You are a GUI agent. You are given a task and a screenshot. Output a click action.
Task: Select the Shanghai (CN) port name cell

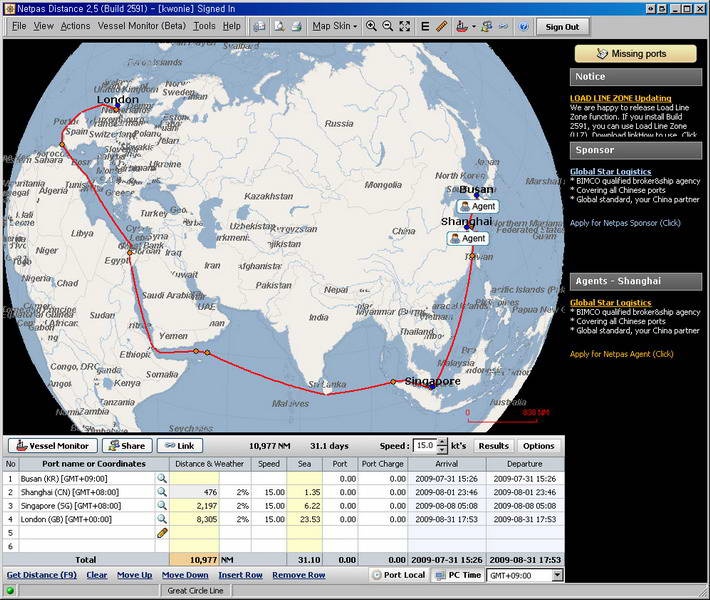point(86,492)
